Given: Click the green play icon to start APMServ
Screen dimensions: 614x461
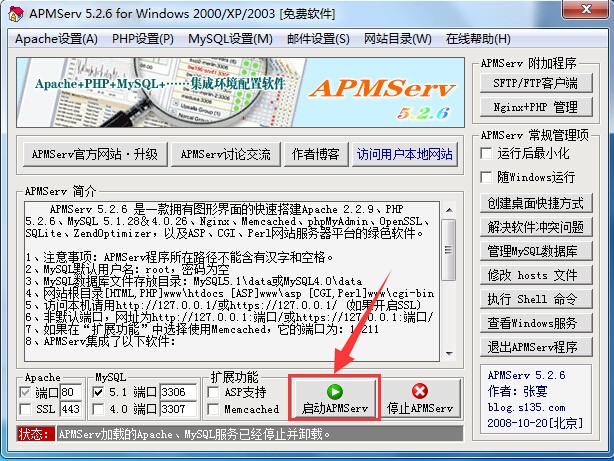Looking at the screenshot, I should coord(335,392).
